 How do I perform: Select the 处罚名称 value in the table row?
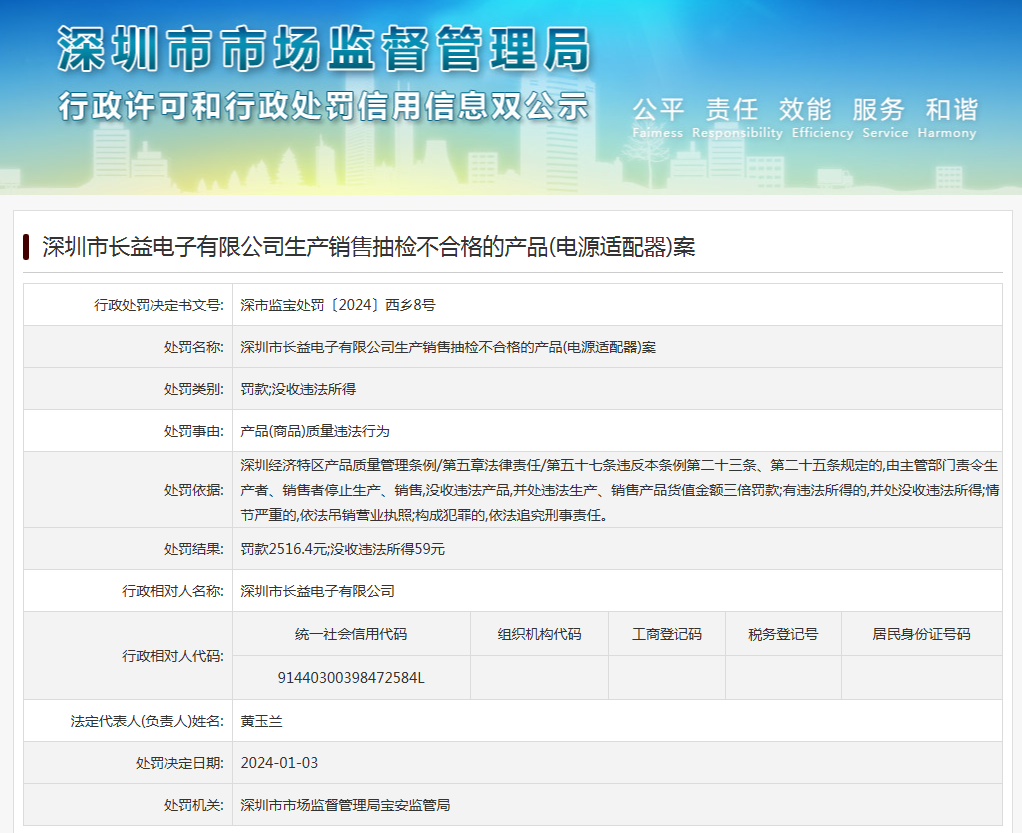click(x=448, y=347)
